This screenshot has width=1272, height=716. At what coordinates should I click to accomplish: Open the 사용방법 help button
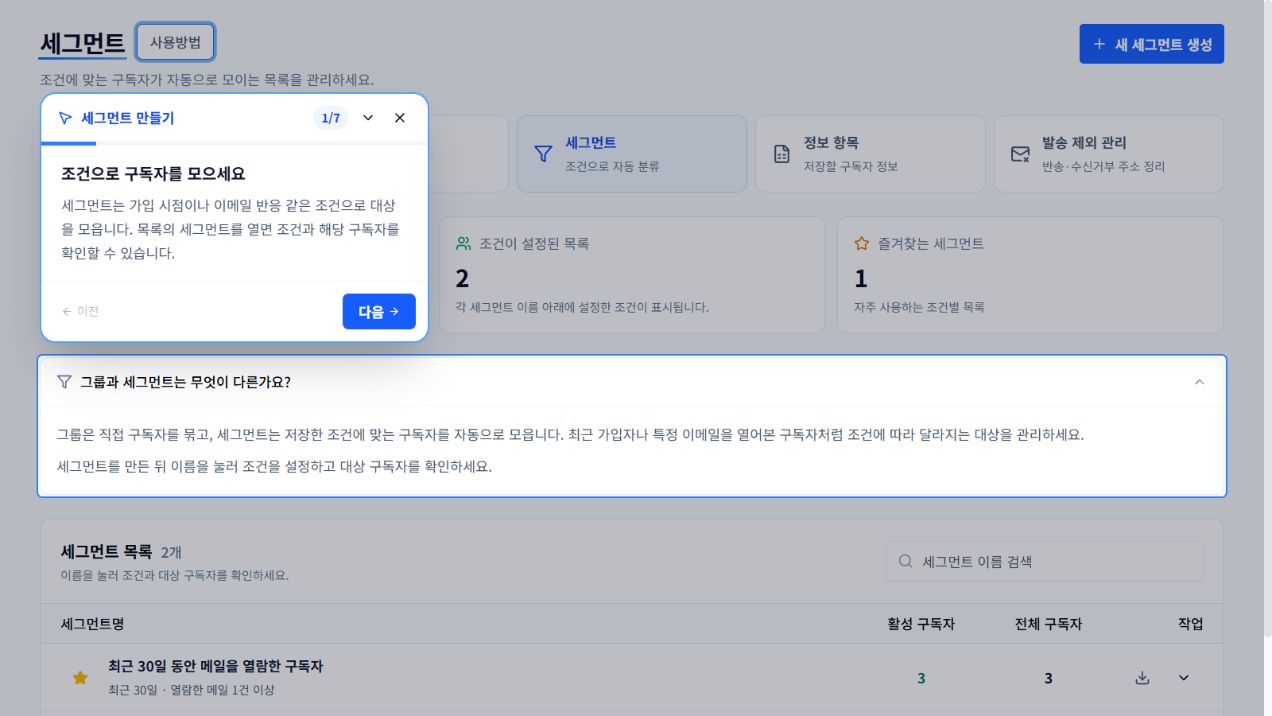(176, 42)
